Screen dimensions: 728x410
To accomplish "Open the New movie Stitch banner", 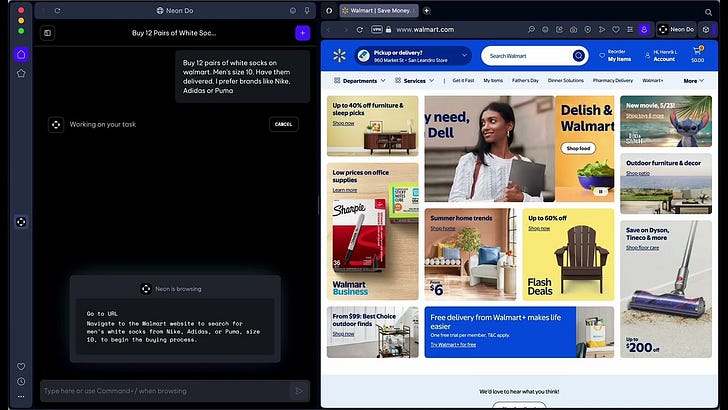I will pyautogui.click(x=666, y=121).
